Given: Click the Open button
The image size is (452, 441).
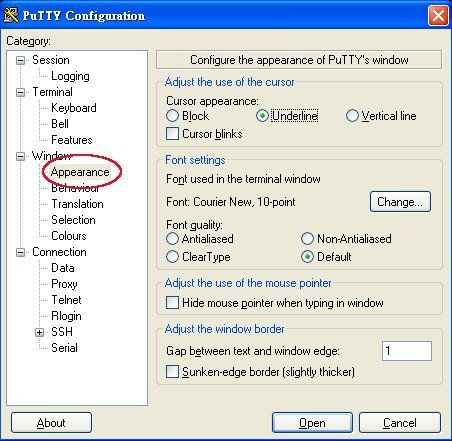Looking at the screenshot, I should tap(312, 423).
